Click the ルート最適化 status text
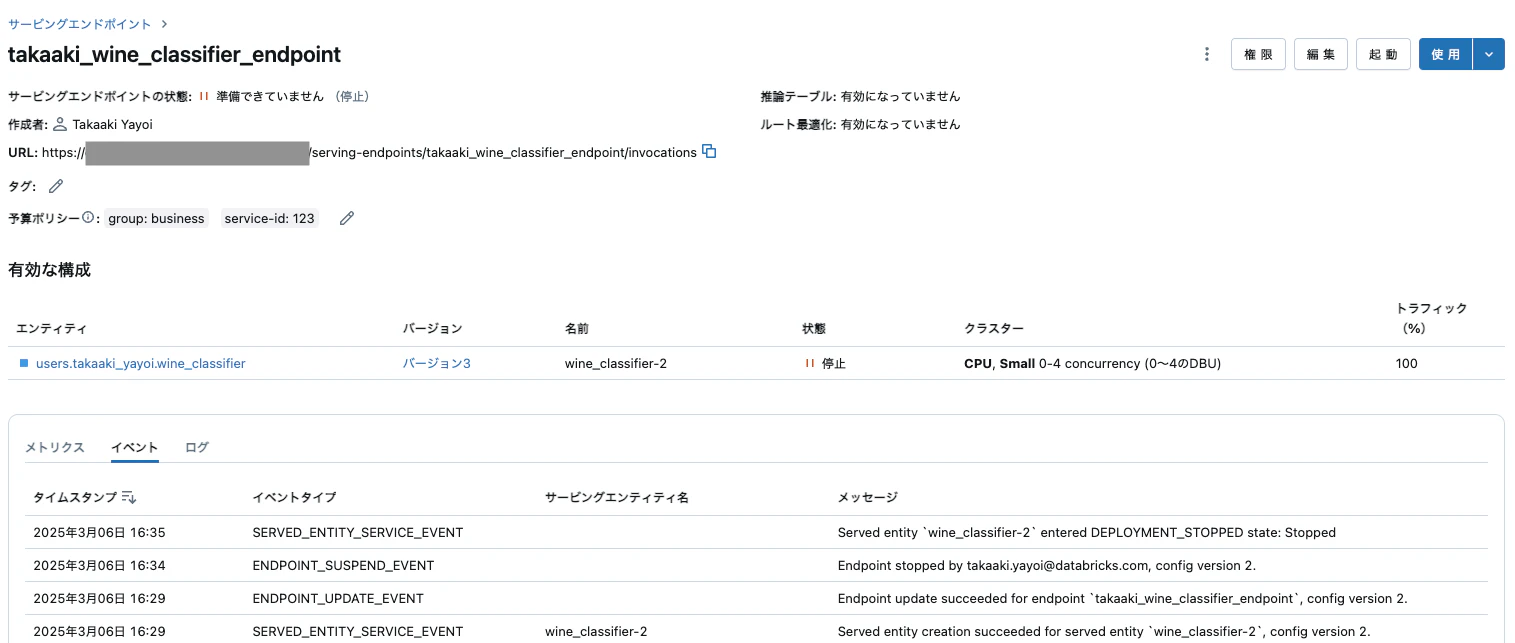The height and width of the screenshot is (643, 1515). (860, 124)
